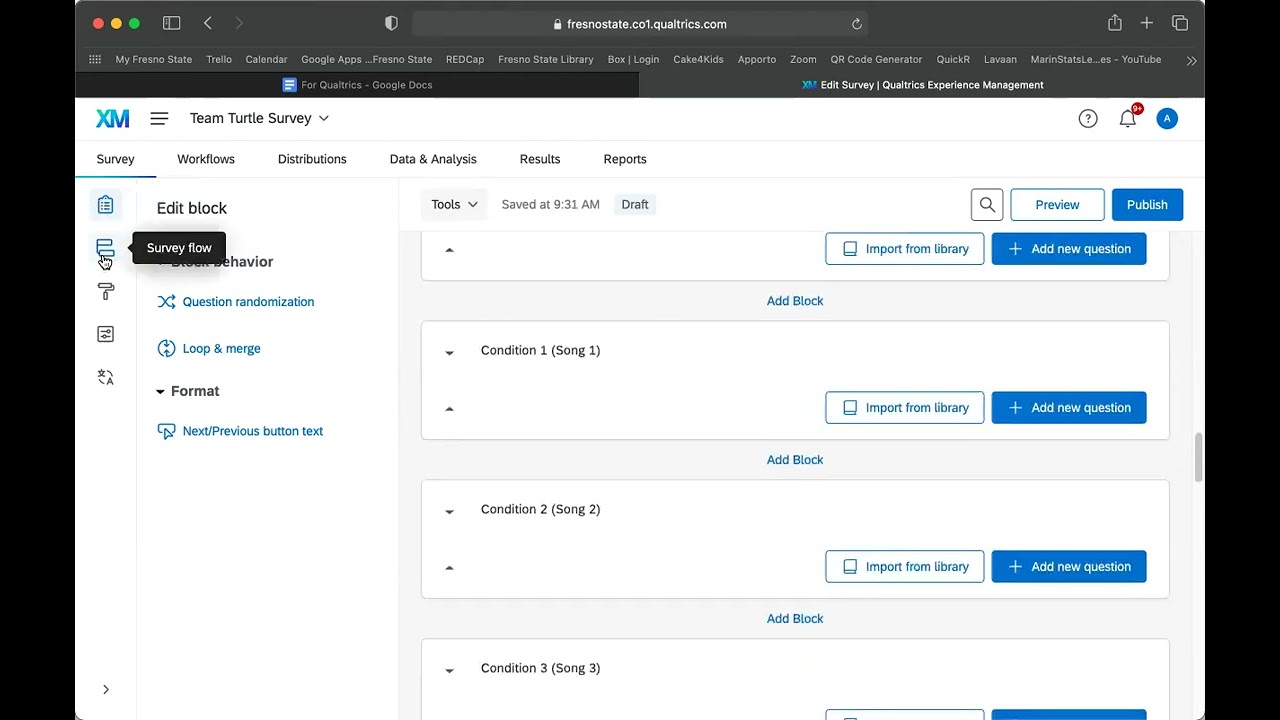Switch to the Data & Analysis tab

(x=433, y=159)
